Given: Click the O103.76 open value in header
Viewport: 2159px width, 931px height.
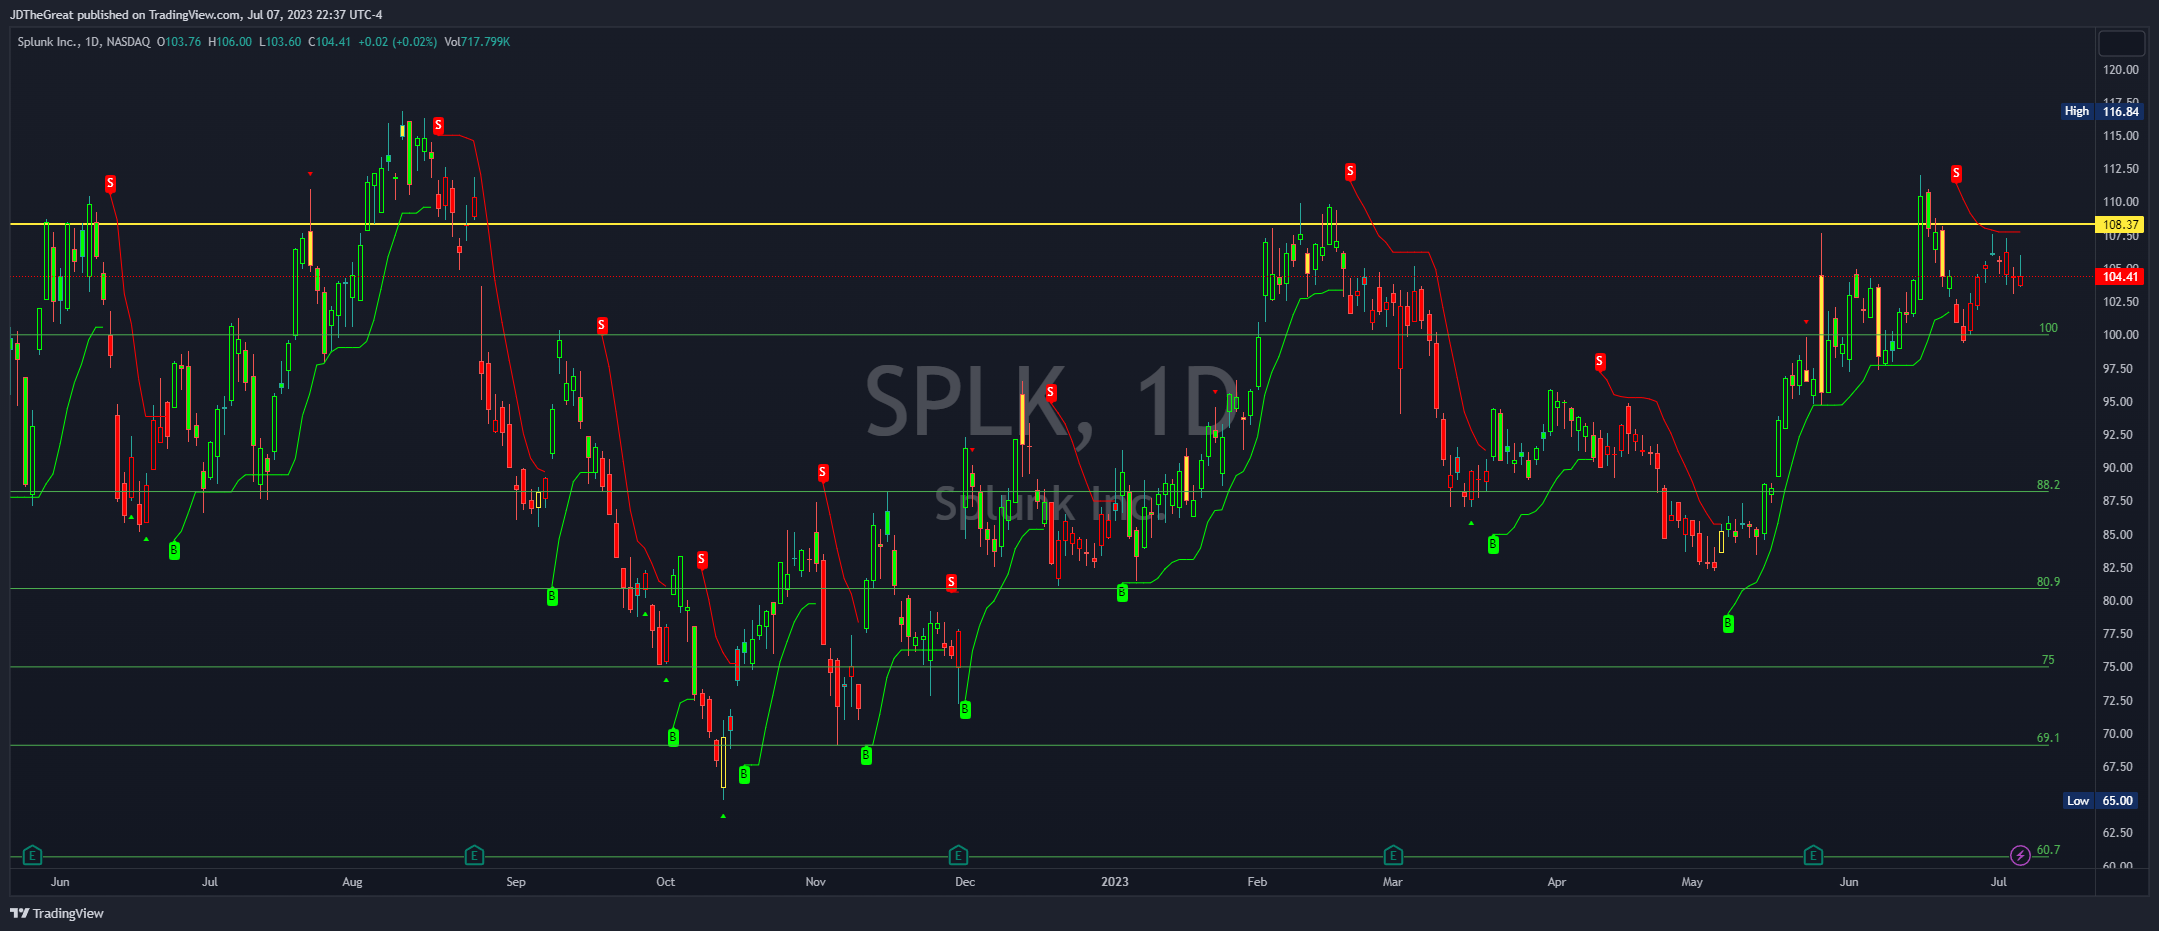Looking at the screenshot, I should pos(179,42).
